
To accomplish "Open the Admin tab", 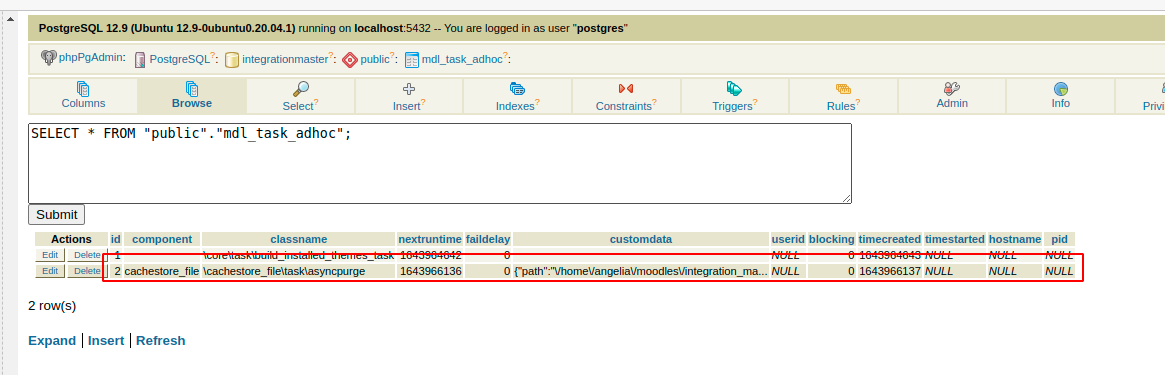I will click(x=952, y=96).
